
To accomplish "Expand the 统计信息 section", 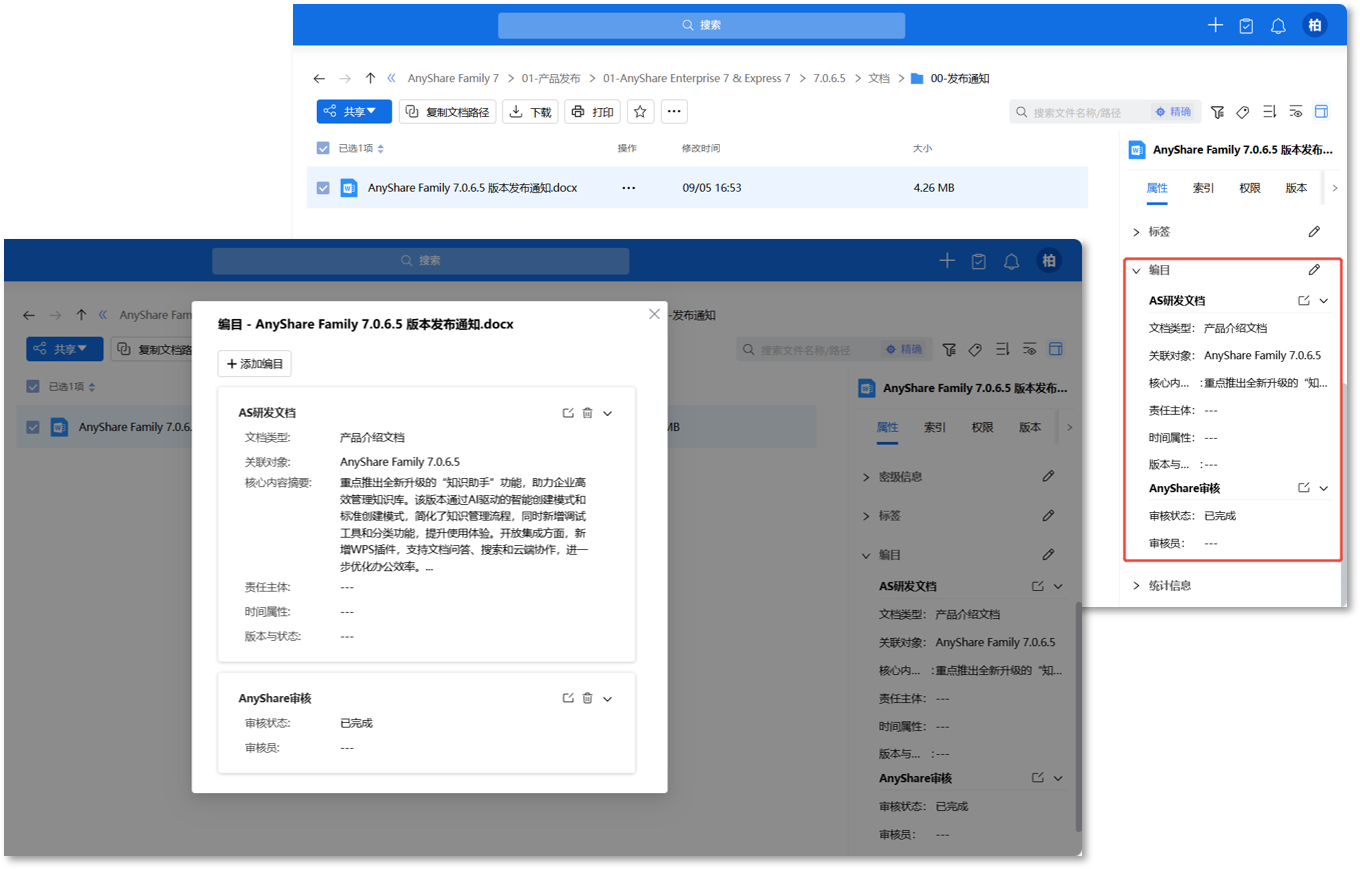I will (x=1136, y=585).
